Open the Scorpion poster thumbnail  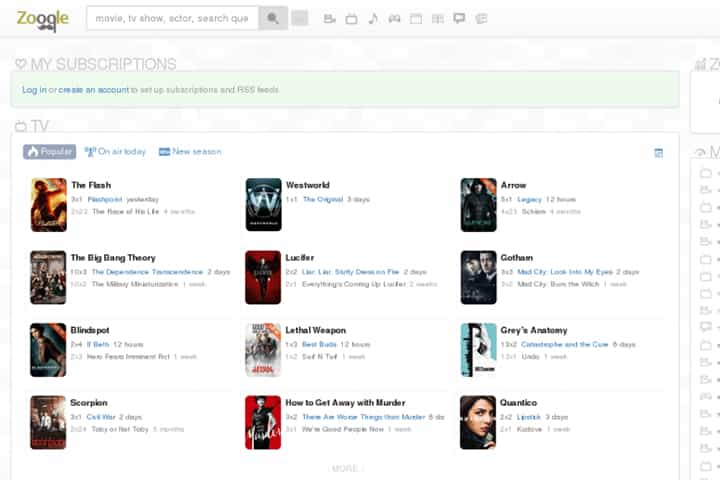48,423
